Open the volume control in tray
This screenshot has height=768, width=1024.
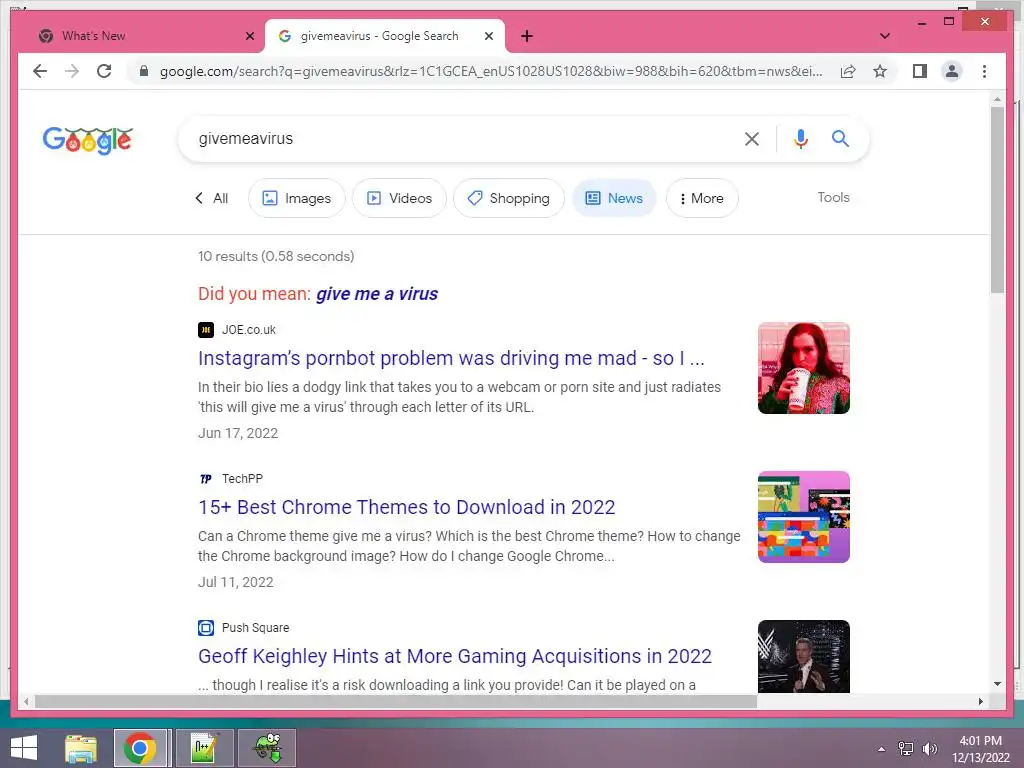(929, 749)
